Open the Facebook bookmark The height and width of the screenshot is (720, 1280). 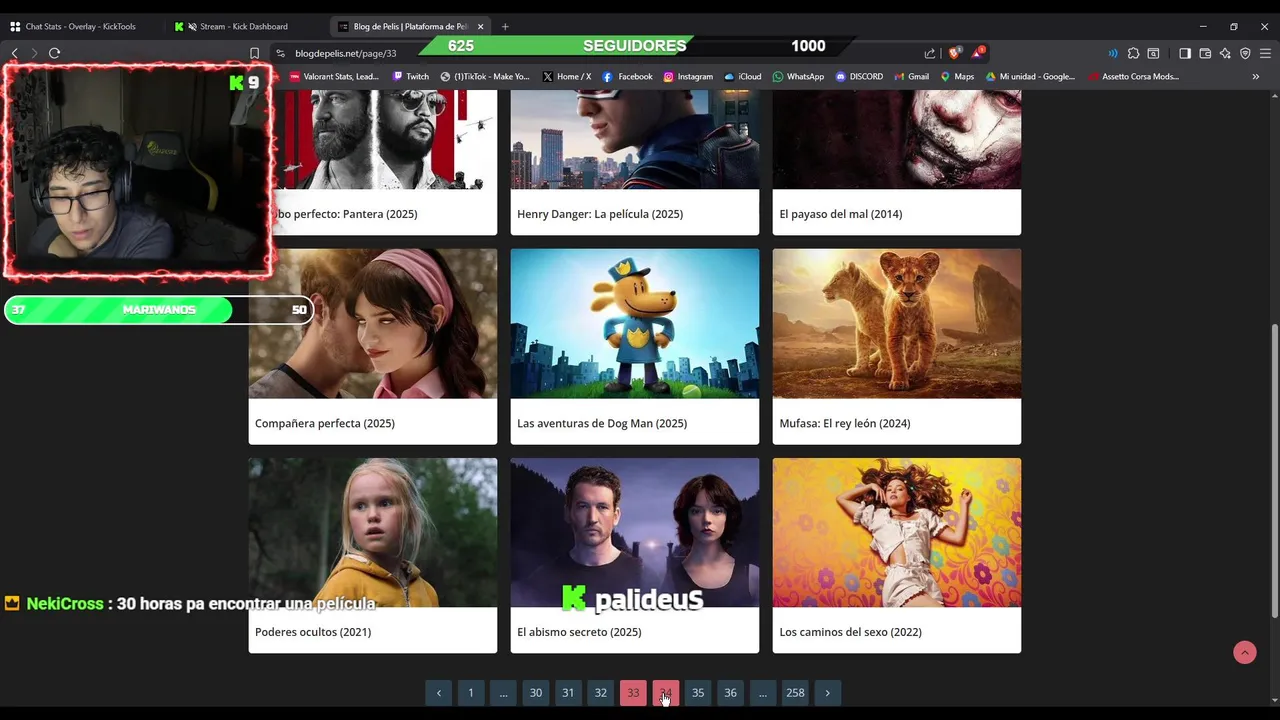[628, 76]
